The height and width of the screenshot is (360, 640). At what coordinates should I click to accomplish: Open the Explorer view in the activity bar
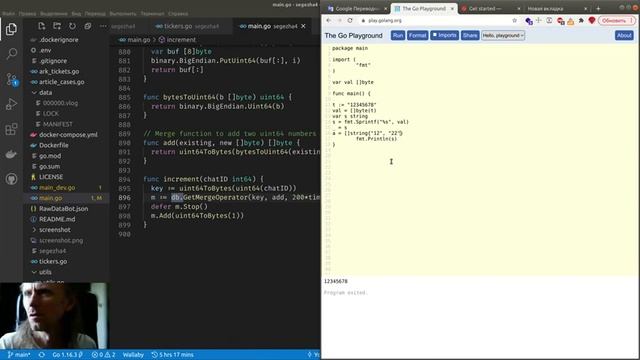click(11, 29)
